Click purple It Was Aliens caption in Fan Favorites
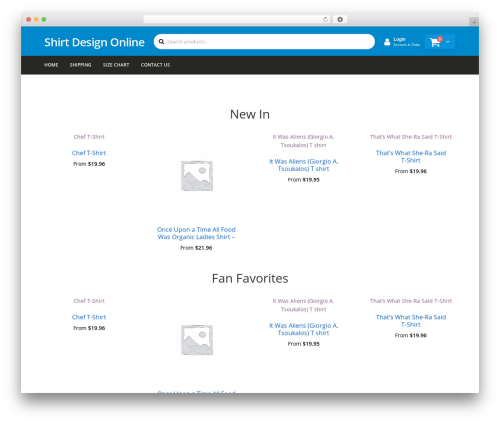Image resolution: width=500 pixels, height=423 pixels. tap(303, 305)
